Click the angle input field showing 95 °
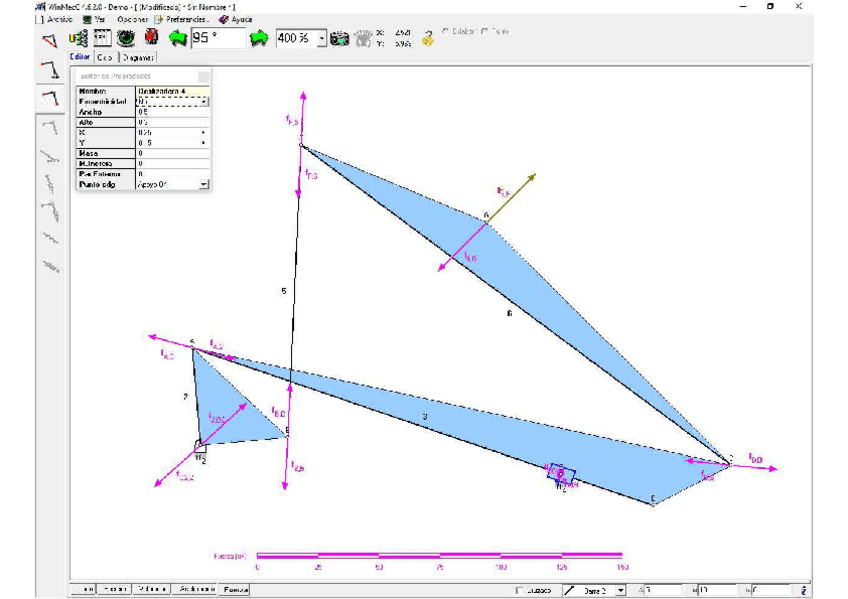The image size is (848, 599). [x=218, y=38]
